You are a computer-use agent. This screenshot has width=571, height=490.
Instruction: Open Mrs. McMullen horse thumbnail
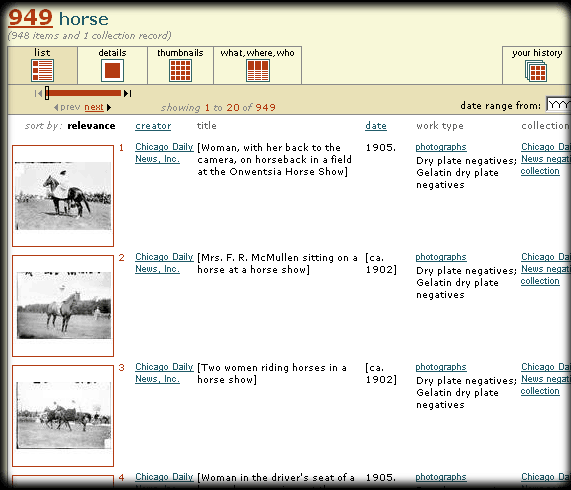coord(63,306)
